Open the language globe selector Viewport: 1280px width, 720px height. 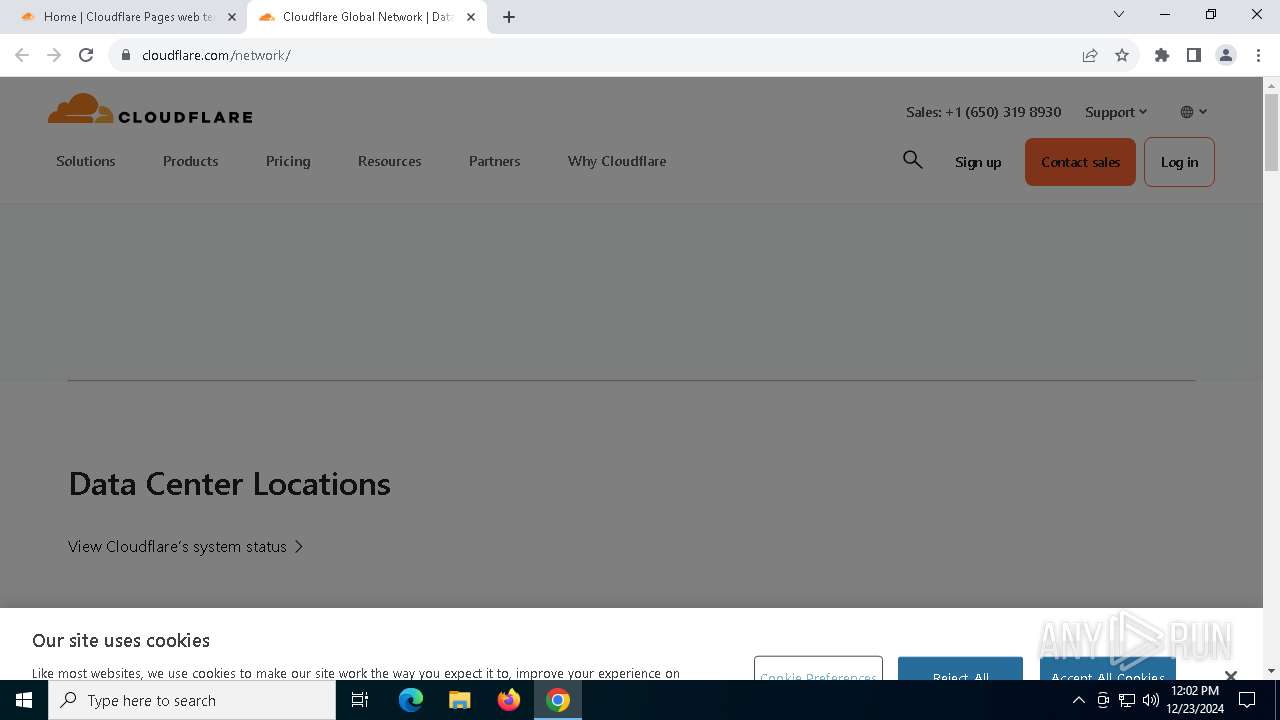(x=1194, y=112)
